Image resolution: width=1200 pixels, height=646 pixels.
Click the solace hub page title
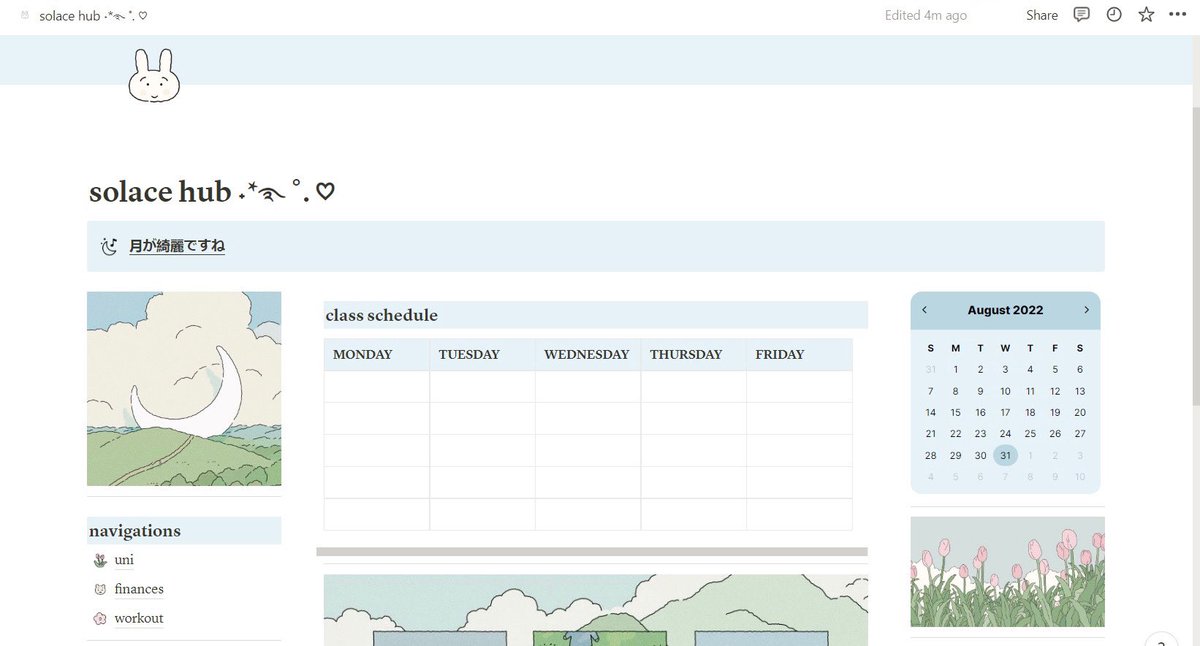212,191
